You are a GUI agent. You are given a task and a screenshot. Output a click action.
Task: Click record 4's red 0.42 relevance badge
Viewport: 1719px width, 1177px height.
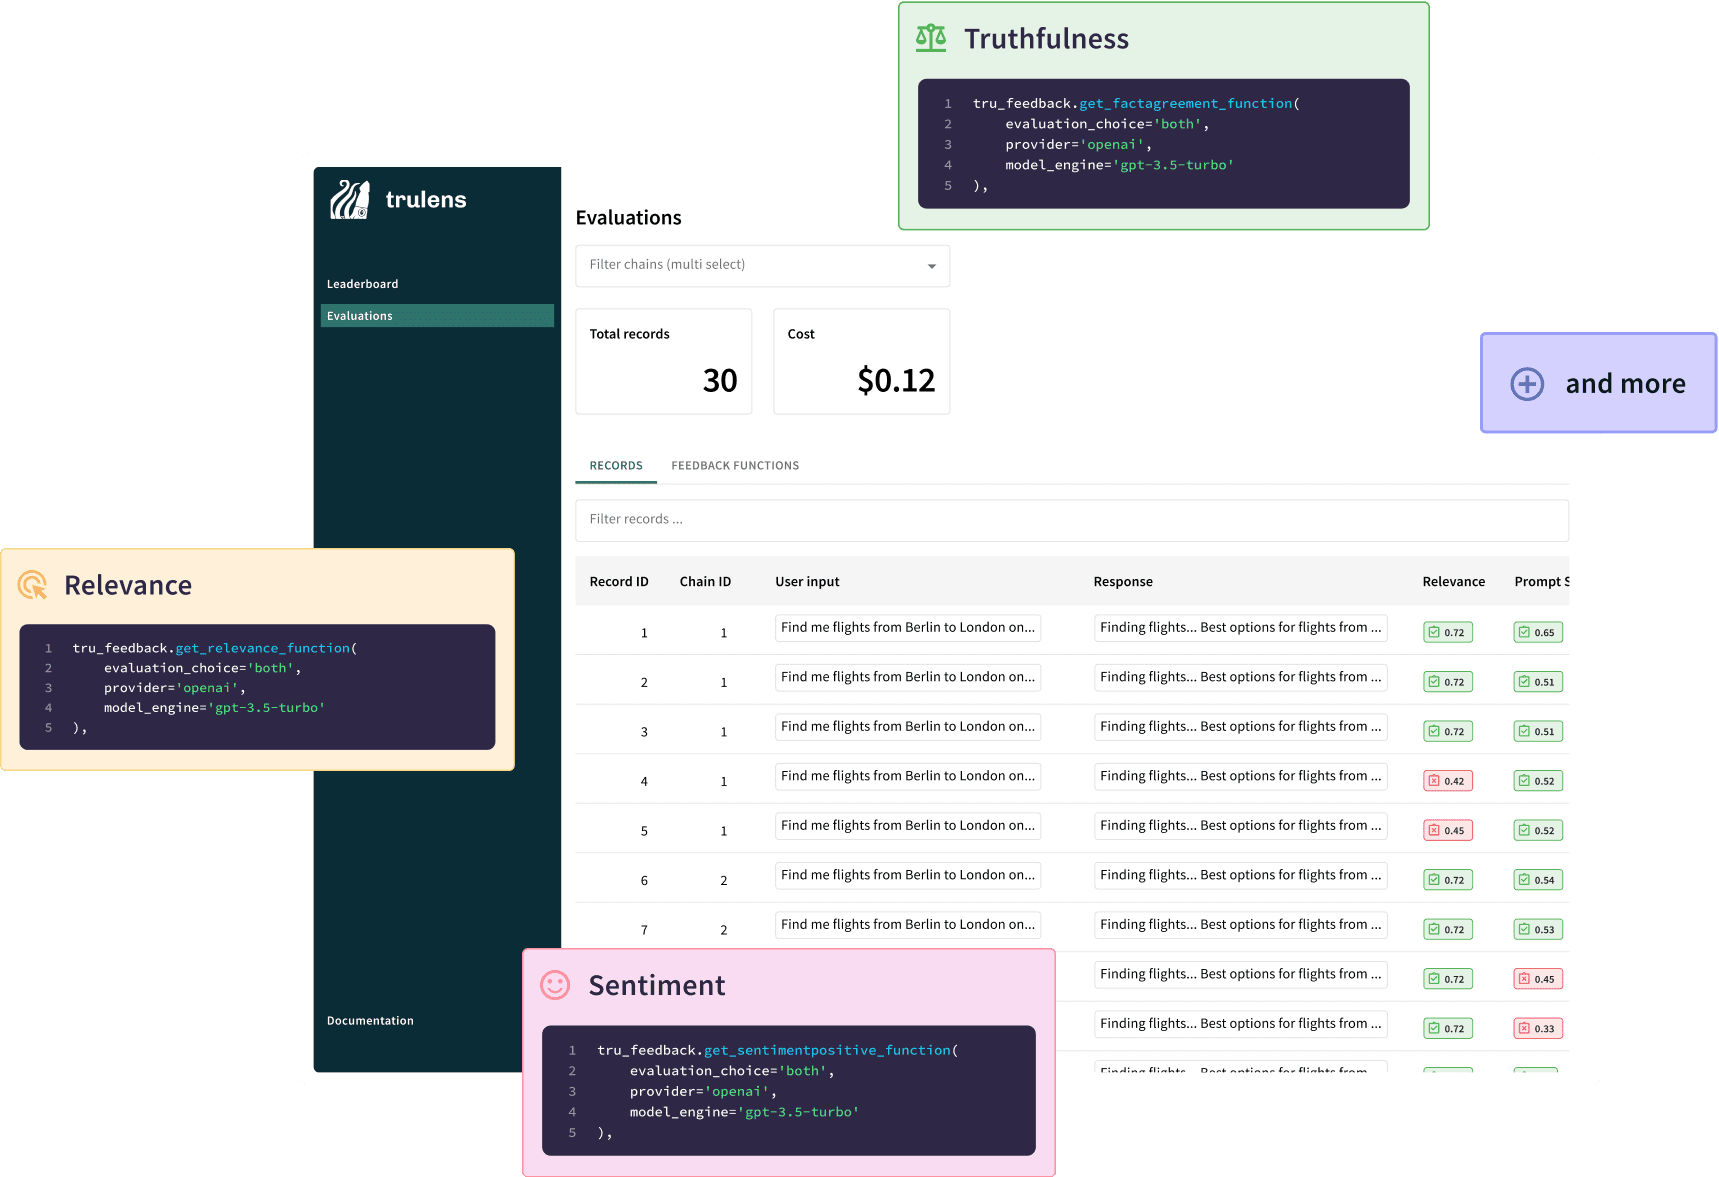[x=1447, y=781]
